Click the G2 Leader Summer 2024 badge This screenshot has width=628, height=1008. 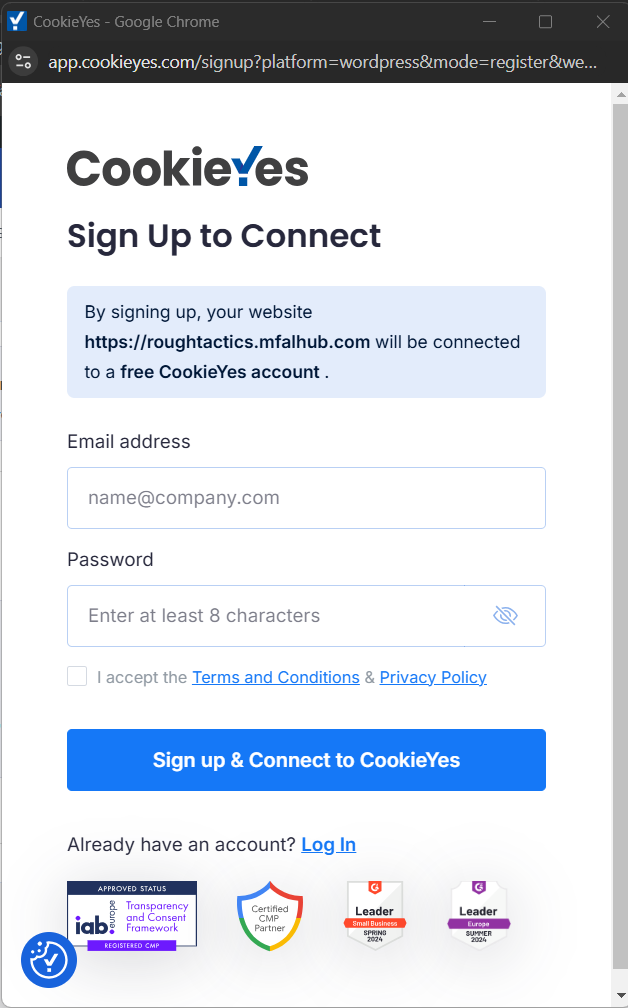(479, 916)
